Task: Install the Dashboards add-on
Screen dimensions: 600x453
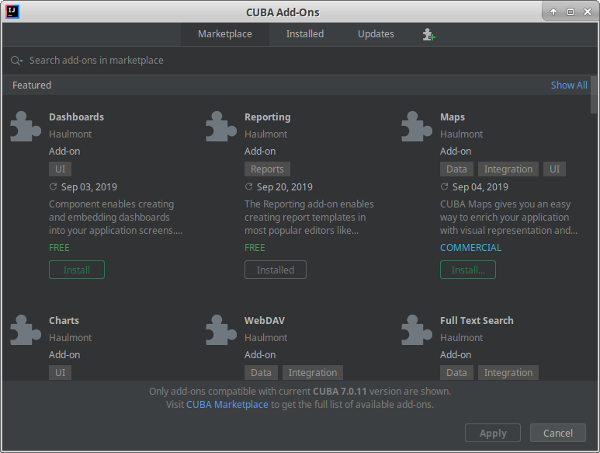Action: click(77, 270)
